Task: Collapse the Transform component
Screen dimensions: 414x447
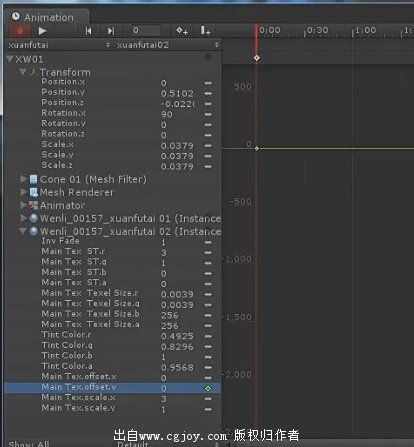Action: (x=23, y=72)
